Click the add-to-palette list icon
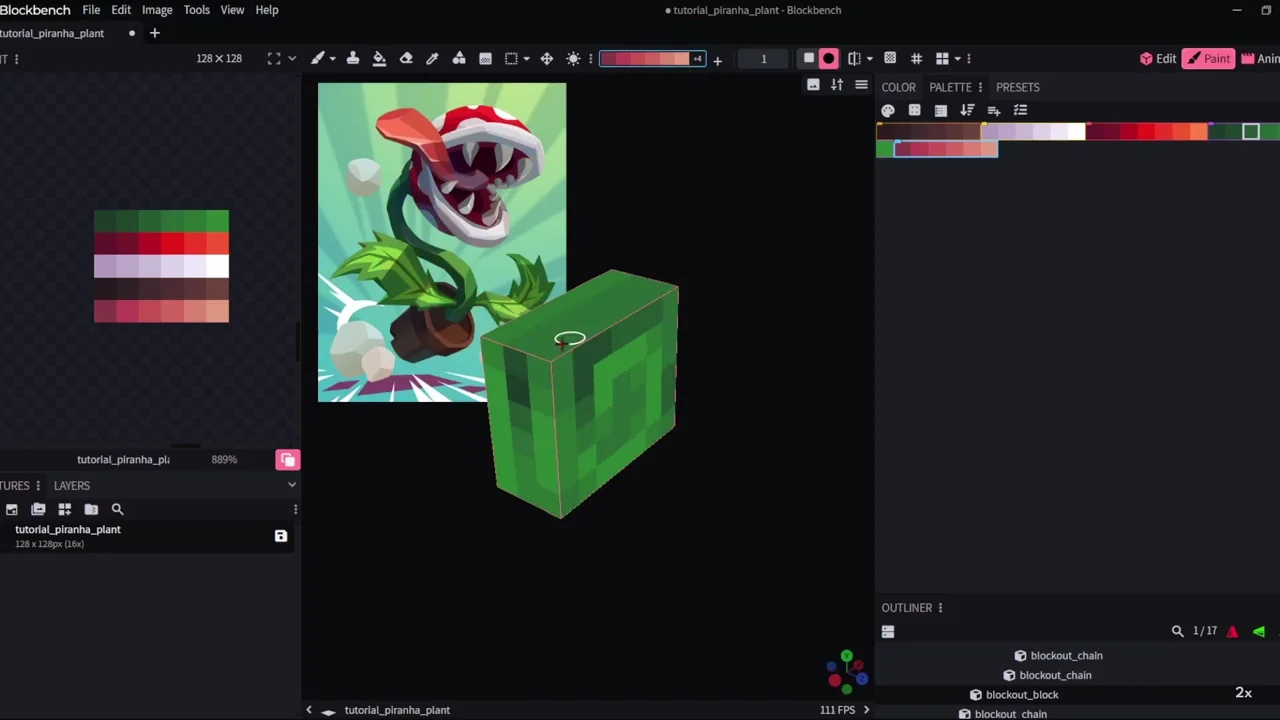The height and width of the screenshot is (720, 1280). point(994,110)
